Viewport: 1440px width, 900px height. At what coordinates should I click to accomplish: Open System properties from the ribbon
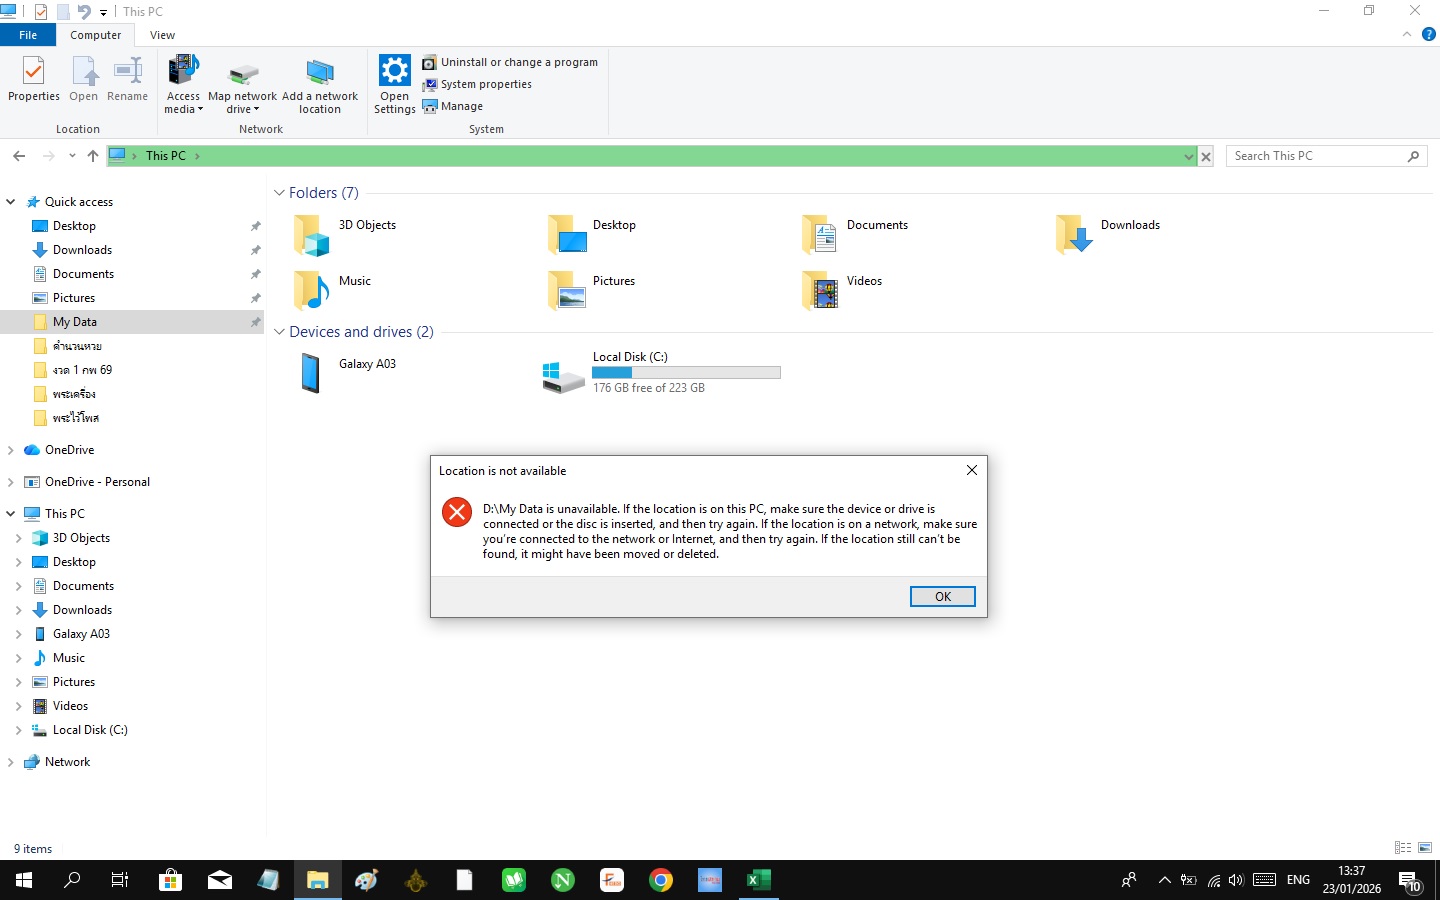(477, 84)
